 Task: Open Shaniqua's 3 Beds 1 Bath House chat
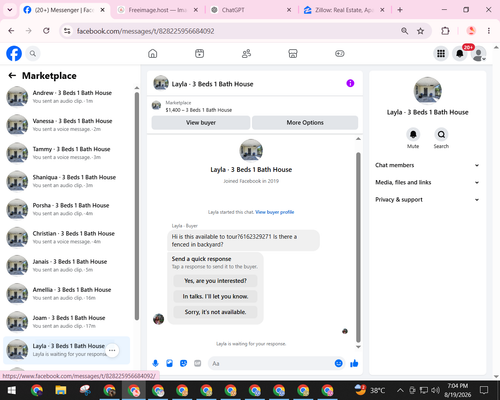click(x=67, y=181)
